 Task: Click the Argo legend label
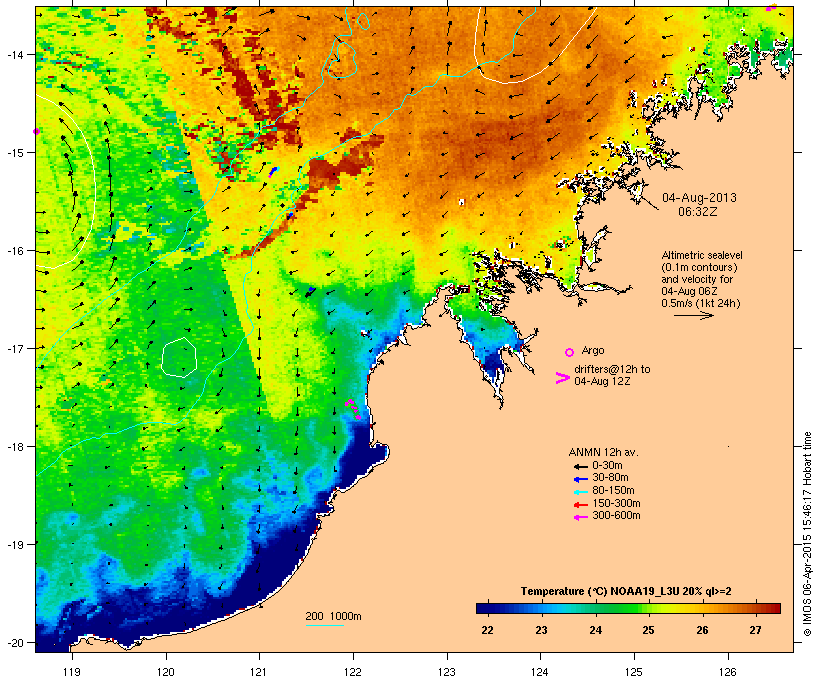[593, 350]
